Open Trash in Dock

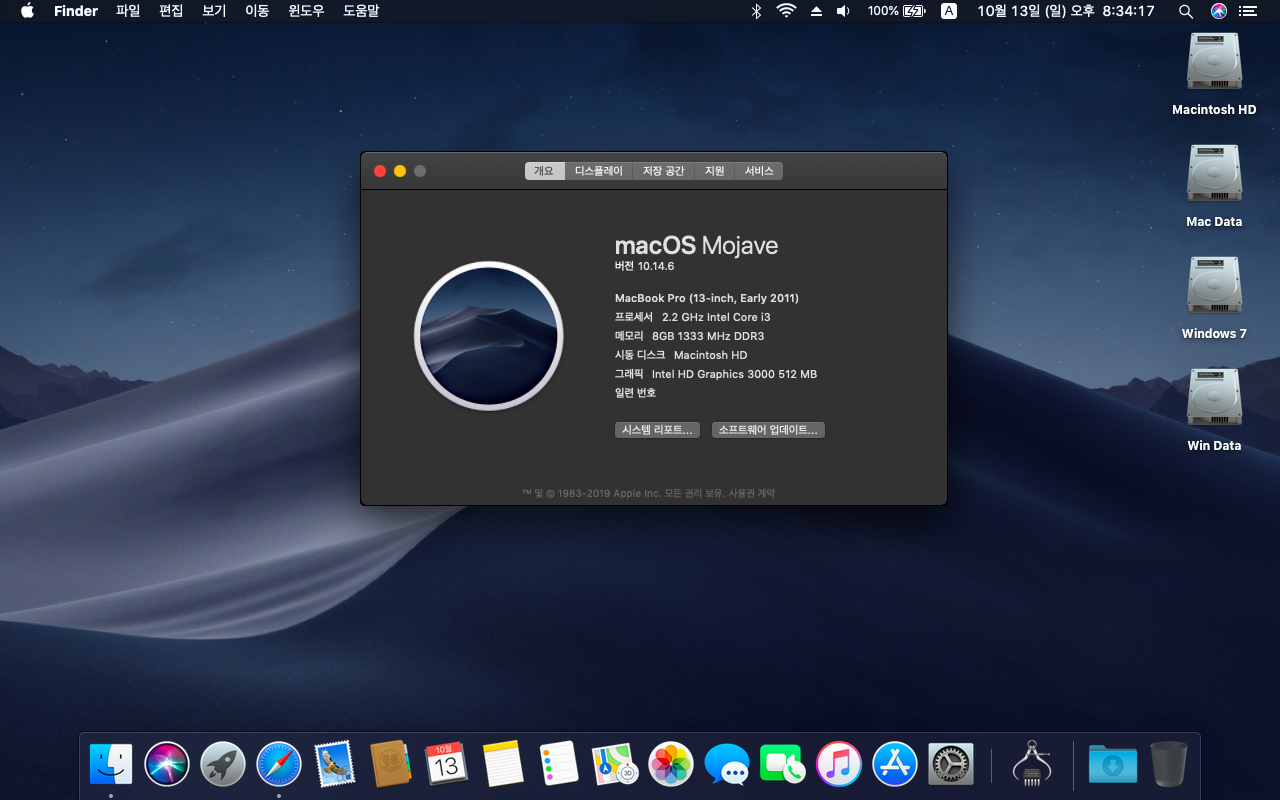point(1168,765)
